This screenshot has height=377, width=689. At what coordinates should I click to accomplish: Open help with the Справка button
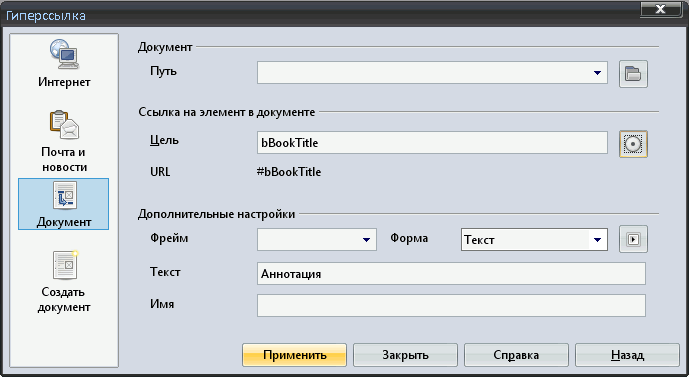[516, 355]
